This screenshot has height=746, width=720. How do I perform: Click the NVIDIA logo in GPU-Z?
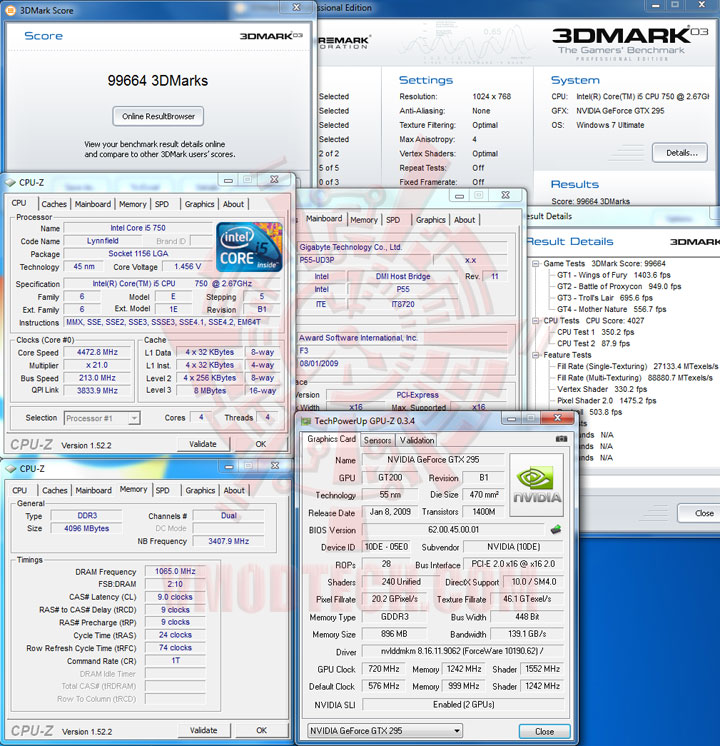(536, 485)
